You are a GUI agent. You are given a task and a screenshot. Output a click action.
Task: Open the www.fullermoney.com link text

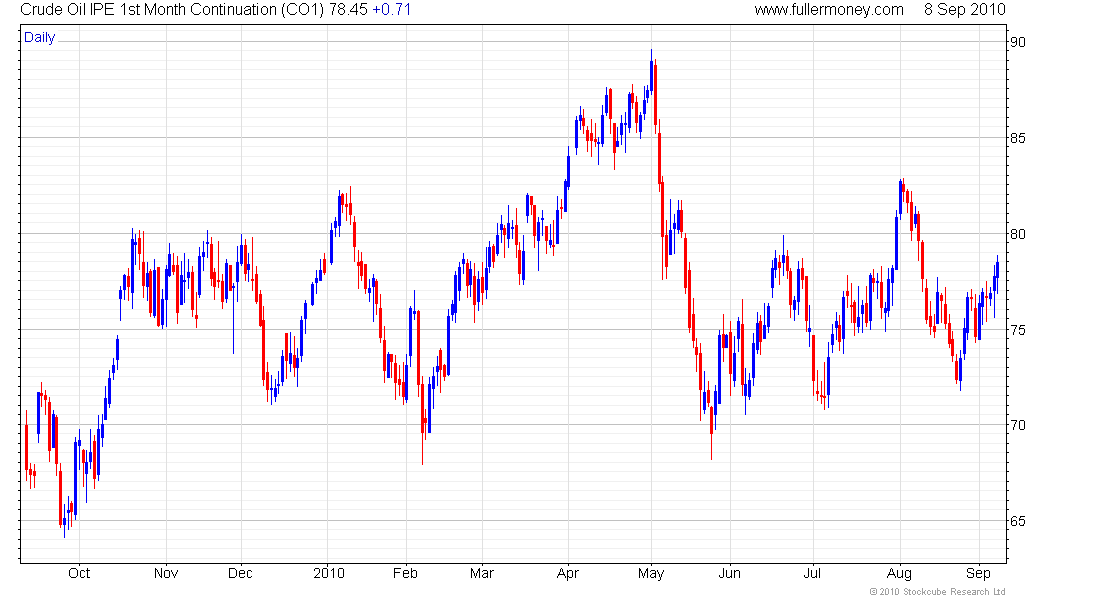pos(829,10)
